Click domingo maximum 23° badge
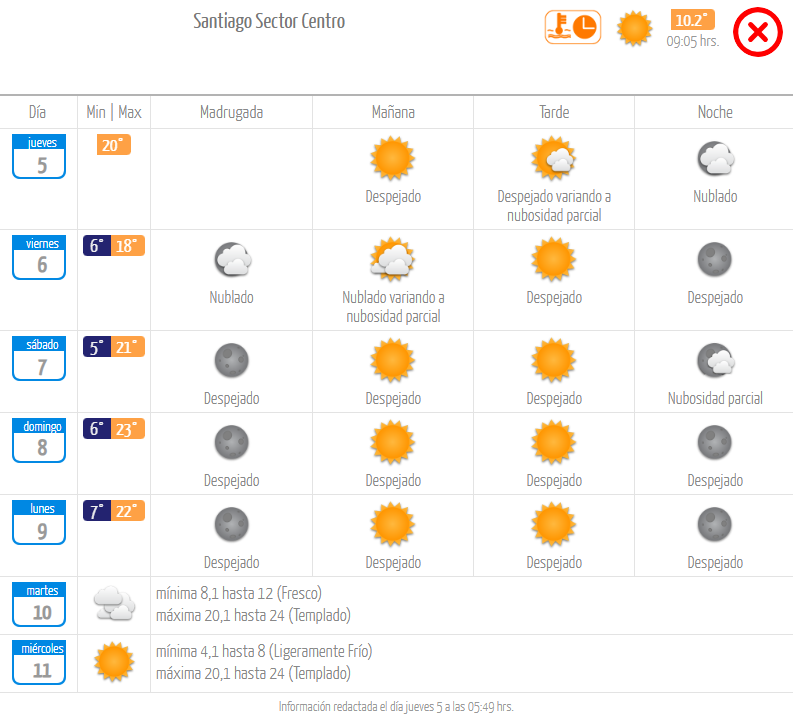 tap(128, 429)
